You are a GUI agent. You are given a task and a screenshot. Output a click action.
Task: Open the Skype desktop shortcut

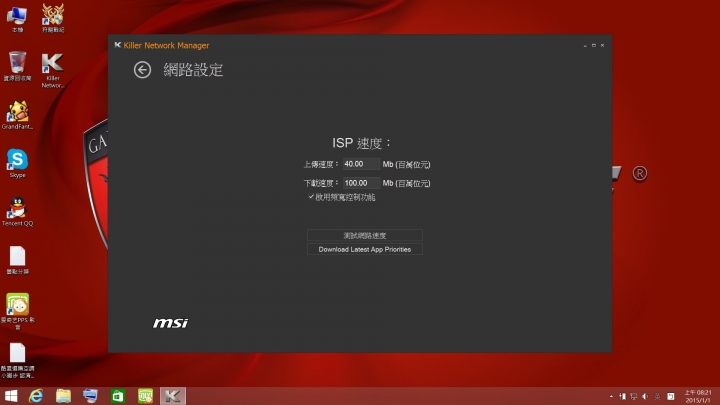pos(17,163)
